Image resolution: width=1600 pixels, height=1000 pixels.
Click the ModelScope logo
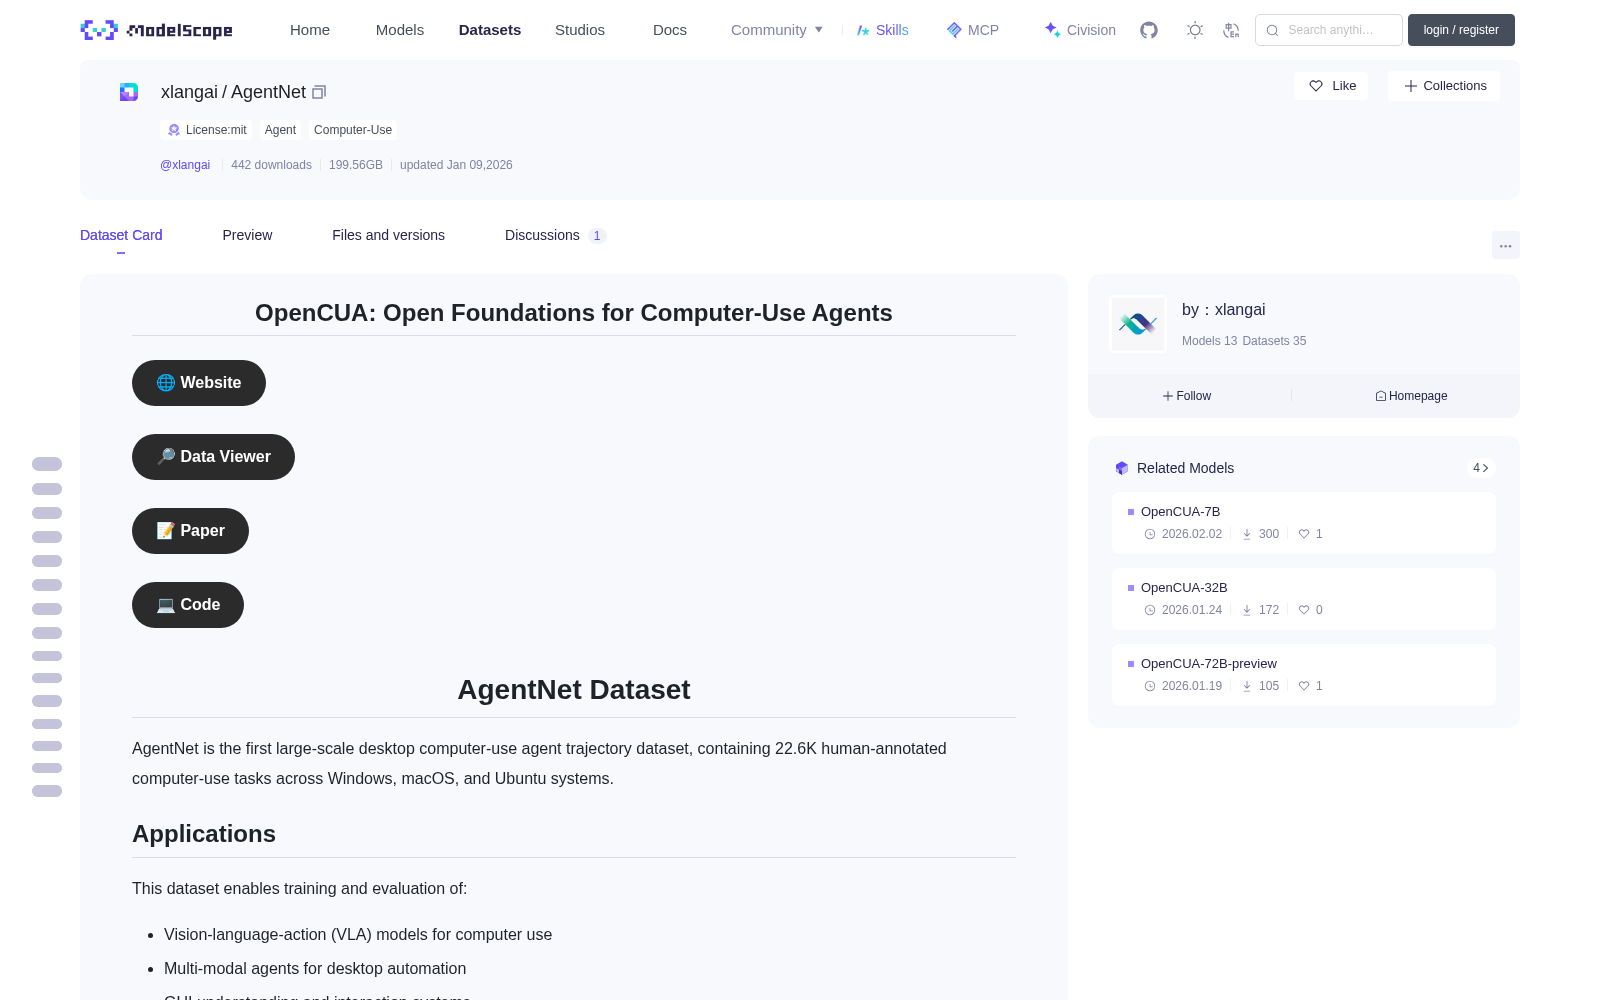point(157,30)
